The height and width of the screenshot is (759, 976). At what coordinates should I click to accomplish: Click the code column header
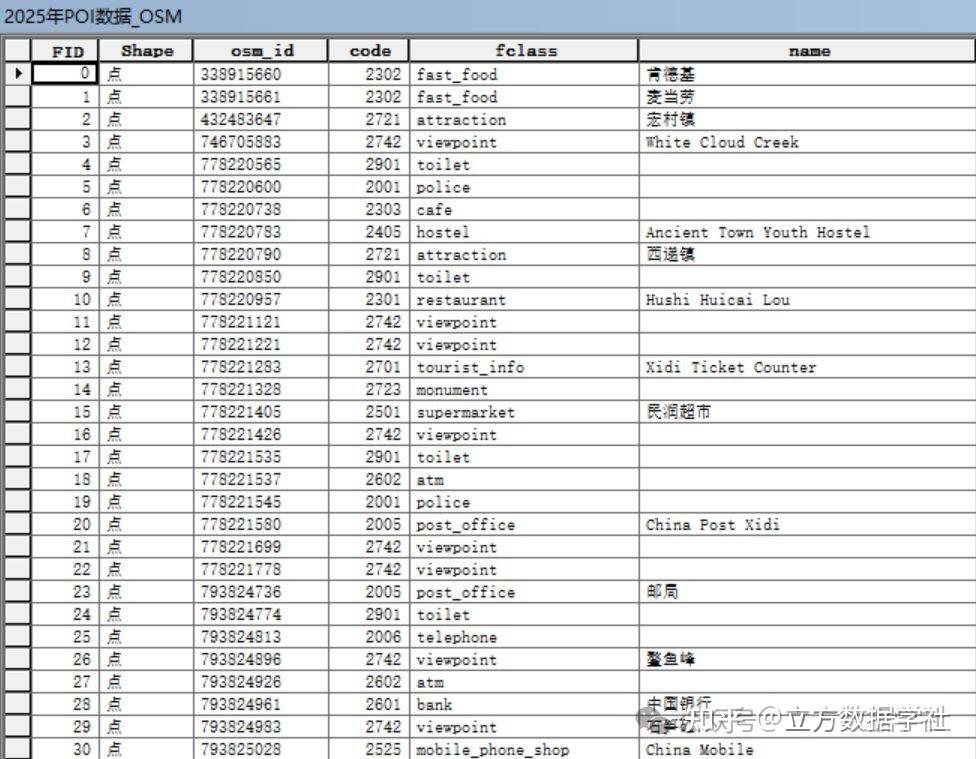point(369,50)
